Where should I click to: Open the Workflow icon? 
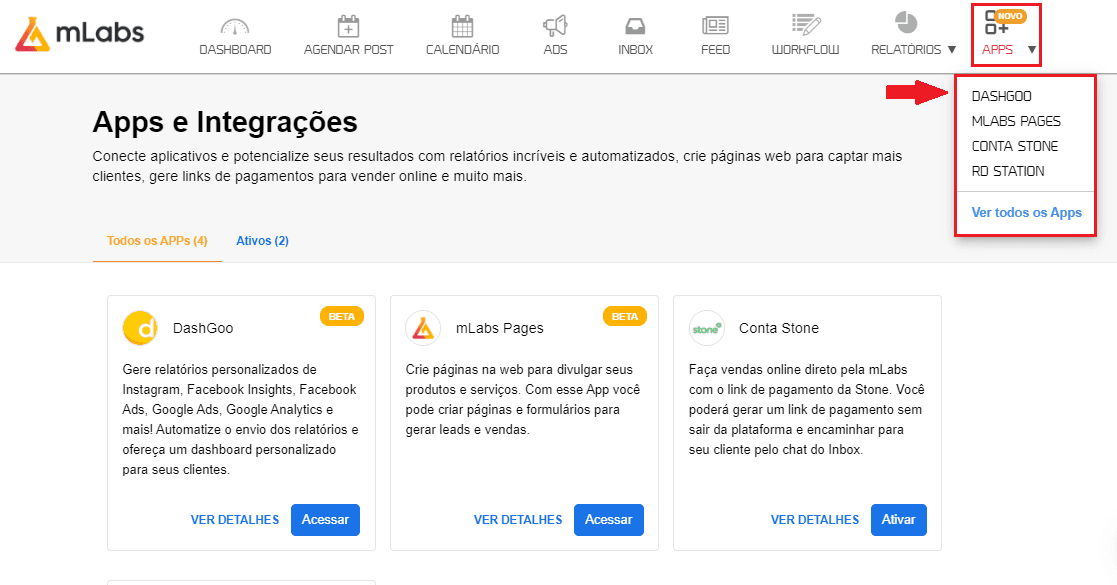click(804, 24)
